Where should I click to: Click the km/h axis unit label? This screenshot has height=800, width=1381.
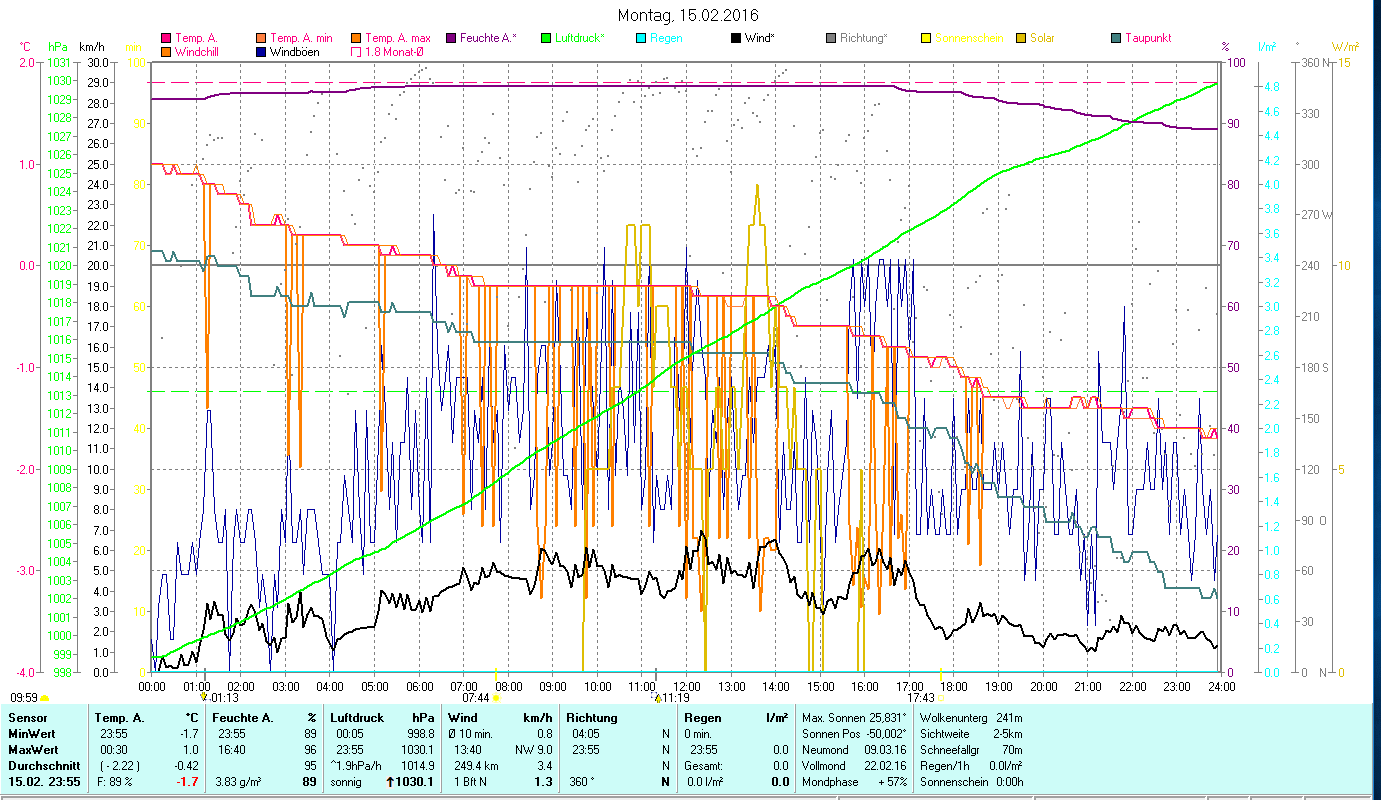coord(91,47)
